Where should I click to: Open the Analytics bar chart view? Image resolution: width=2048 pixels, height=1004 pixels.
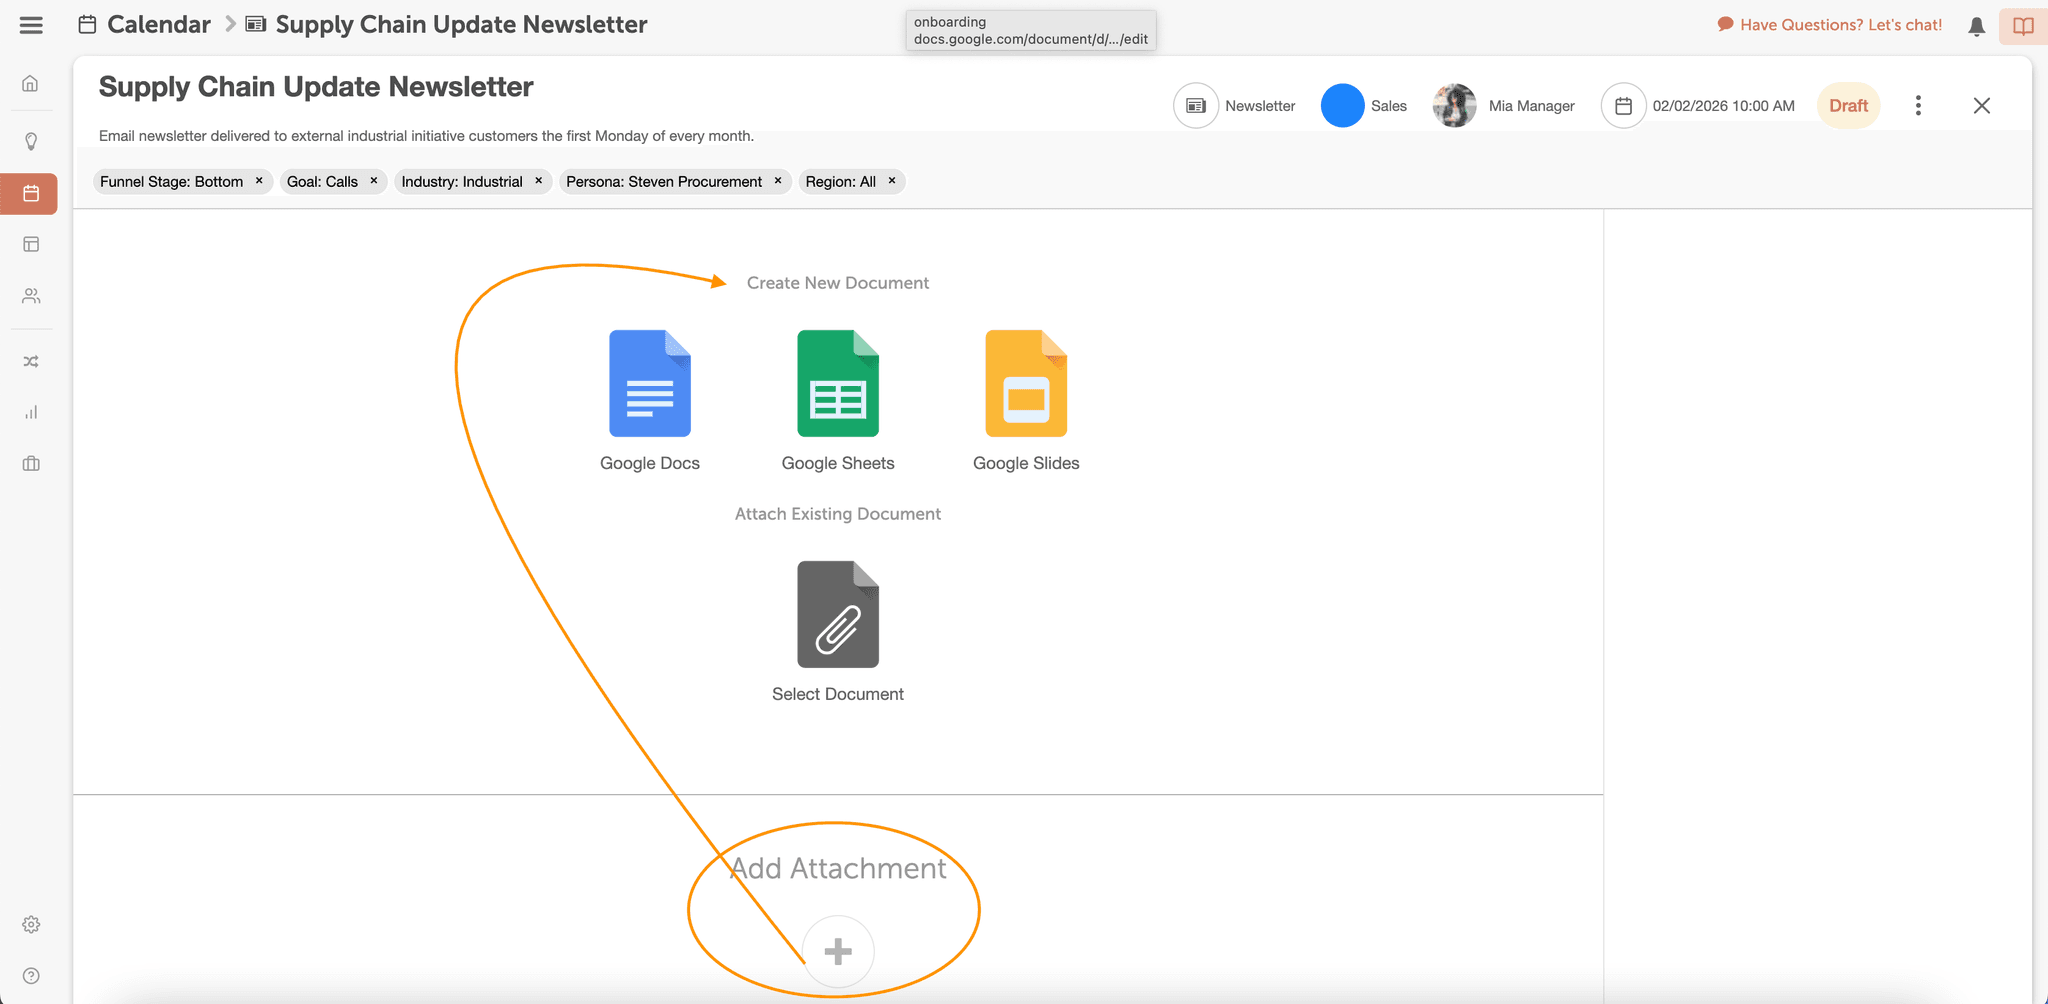30,412
